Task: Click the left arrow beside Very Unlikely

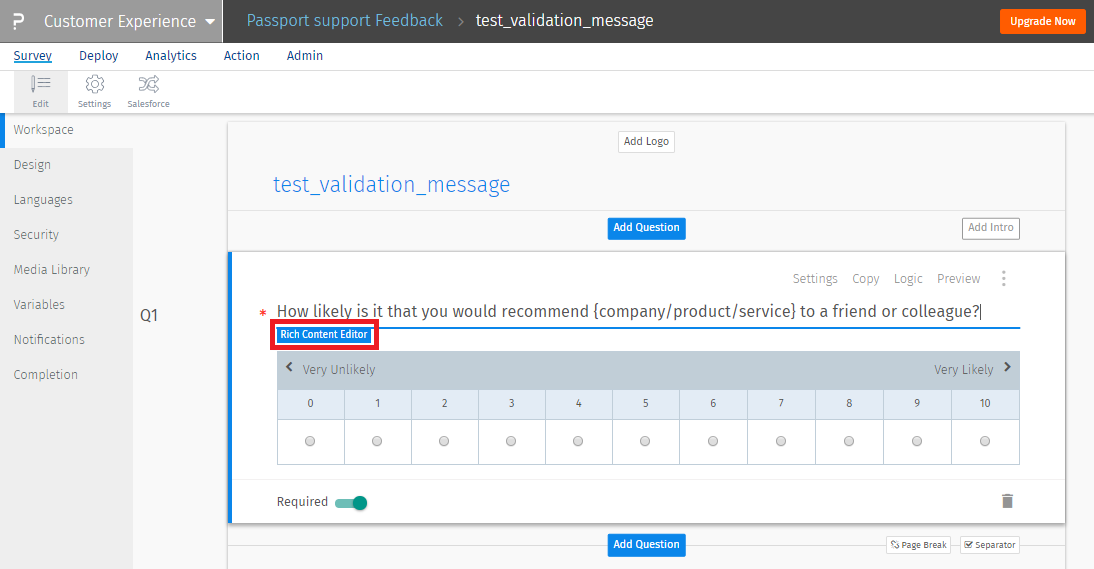Action: [x=289, y=367]
